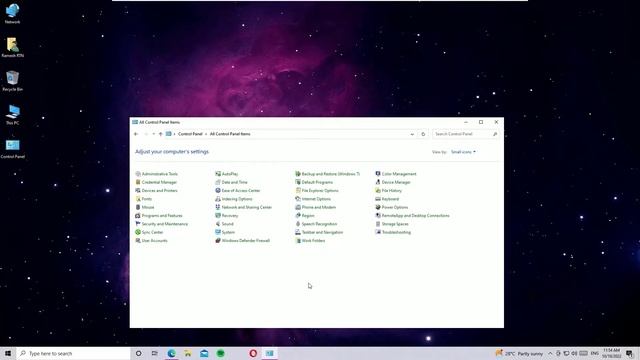Open Date and Time
Viewport: 640px width, 360px height.
point(231,182)
